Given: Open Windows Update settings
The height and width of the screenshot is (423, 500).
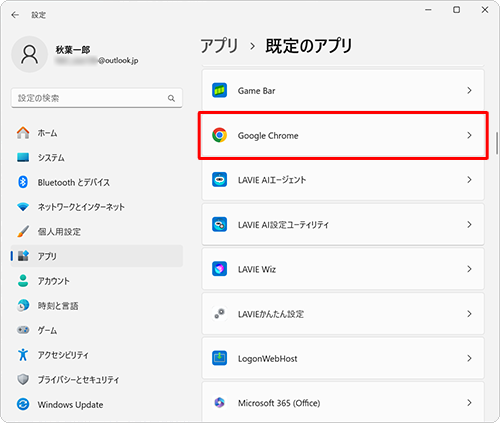Looking at the screenshot, I should point(97,404).
